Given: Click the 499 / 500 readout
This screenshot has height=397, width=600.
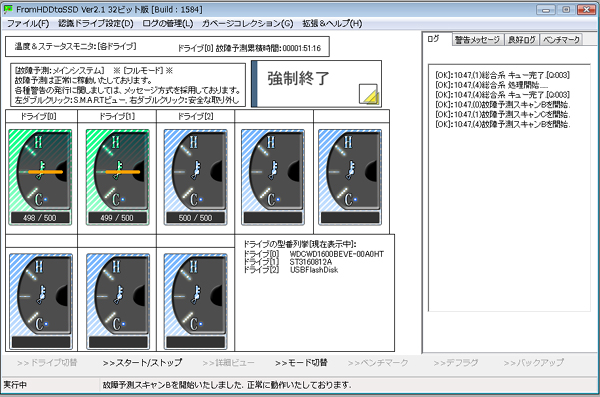Looking at the screenshot, I should [x=117, y=218].
